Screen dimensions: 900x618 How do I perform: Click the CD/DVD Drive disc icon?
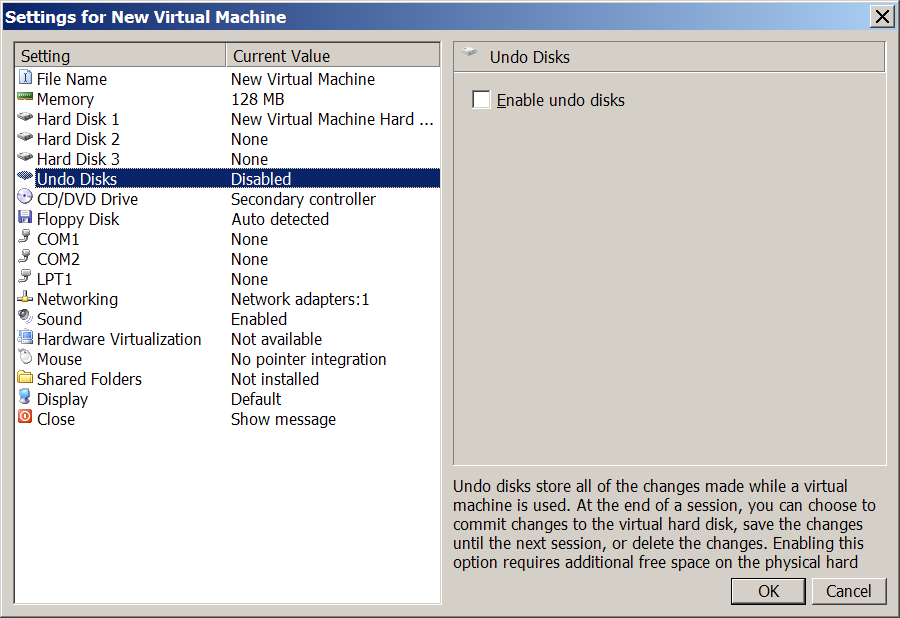pos(25,198)
